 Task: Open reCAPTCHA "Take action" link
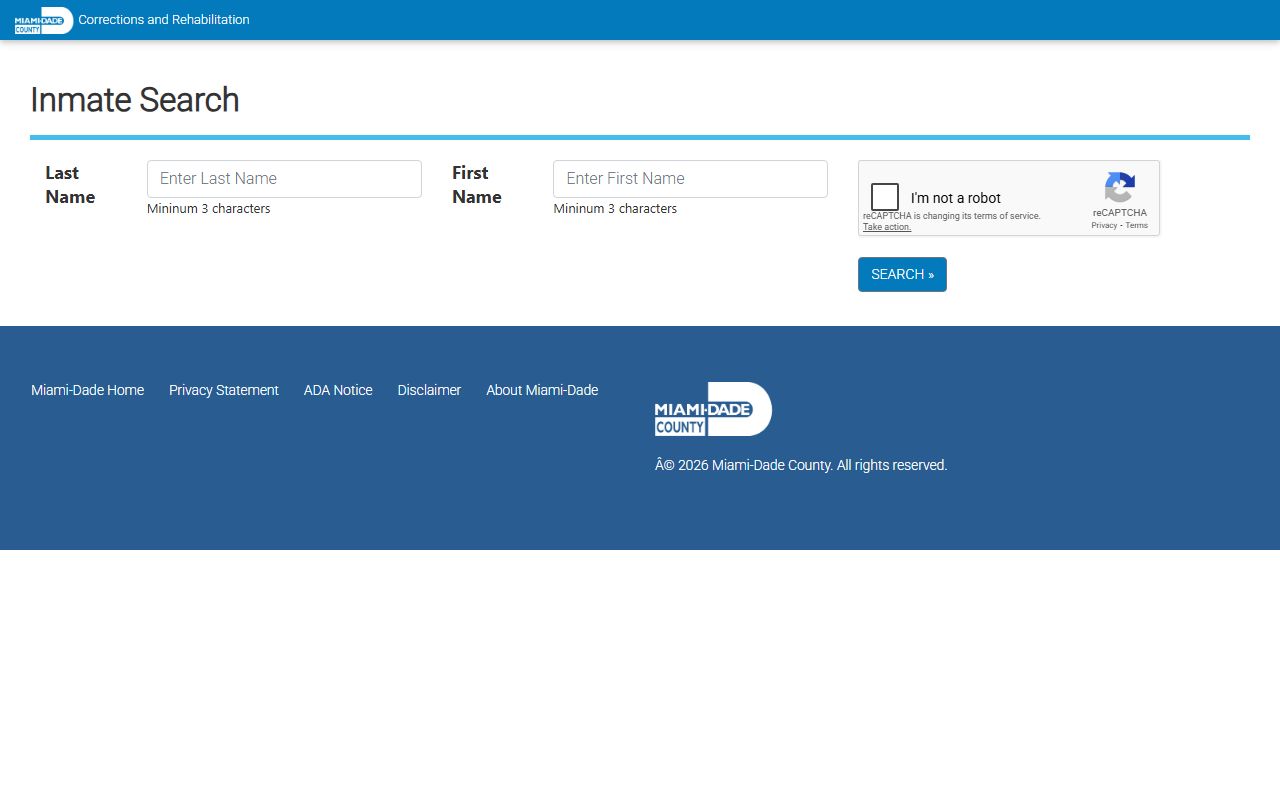(887, 227)
